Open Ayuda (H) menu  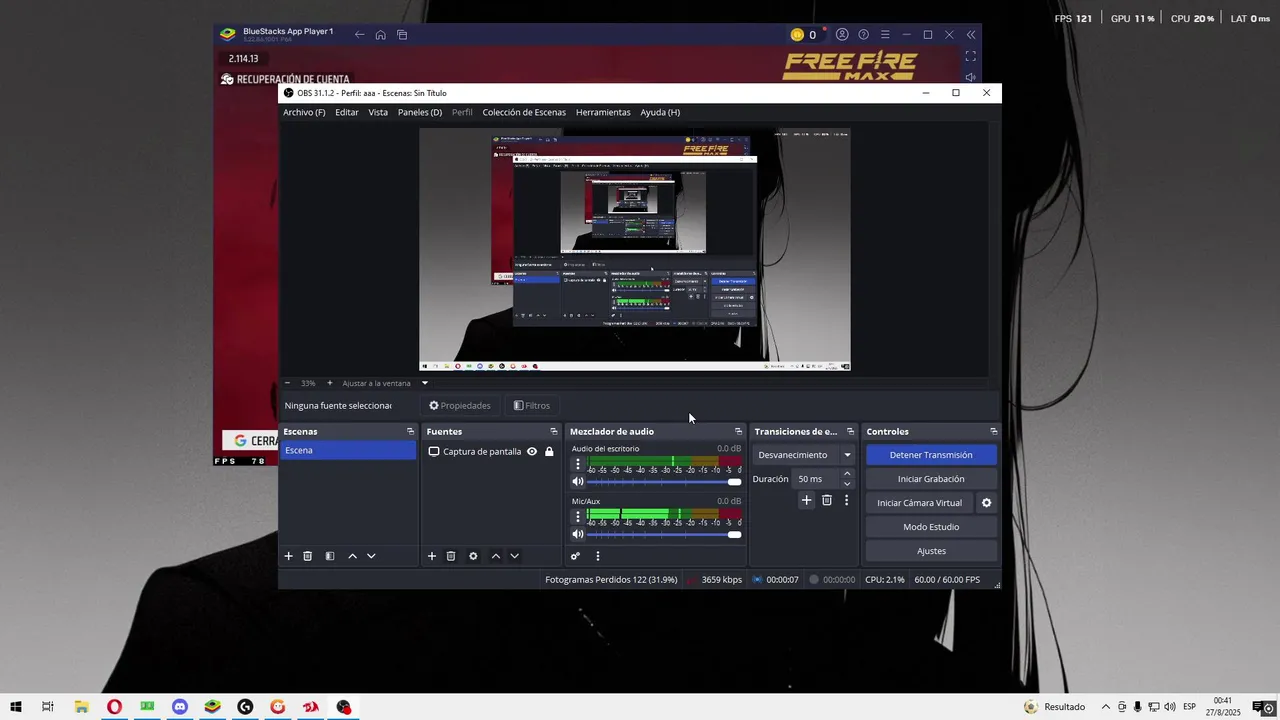[x=660, y=112]
